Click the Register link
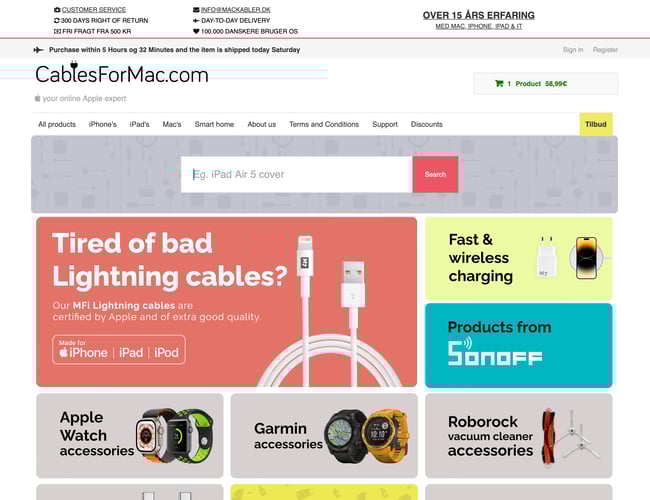650x500 pixels. click(x=605, y=50)
